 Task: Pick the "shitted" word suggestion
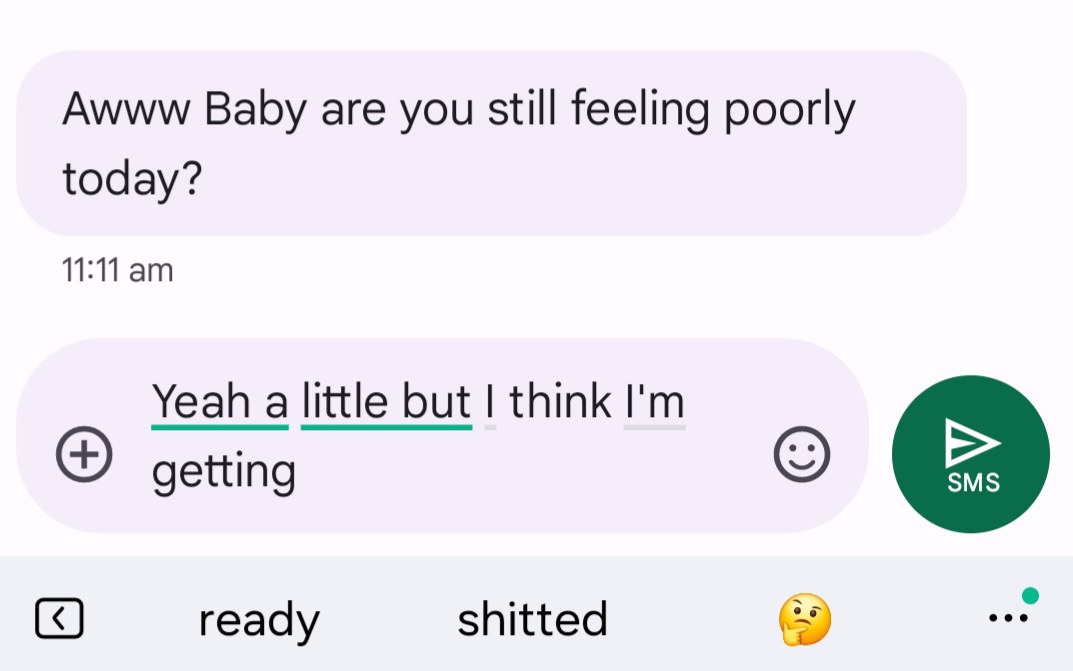point(532,620)
